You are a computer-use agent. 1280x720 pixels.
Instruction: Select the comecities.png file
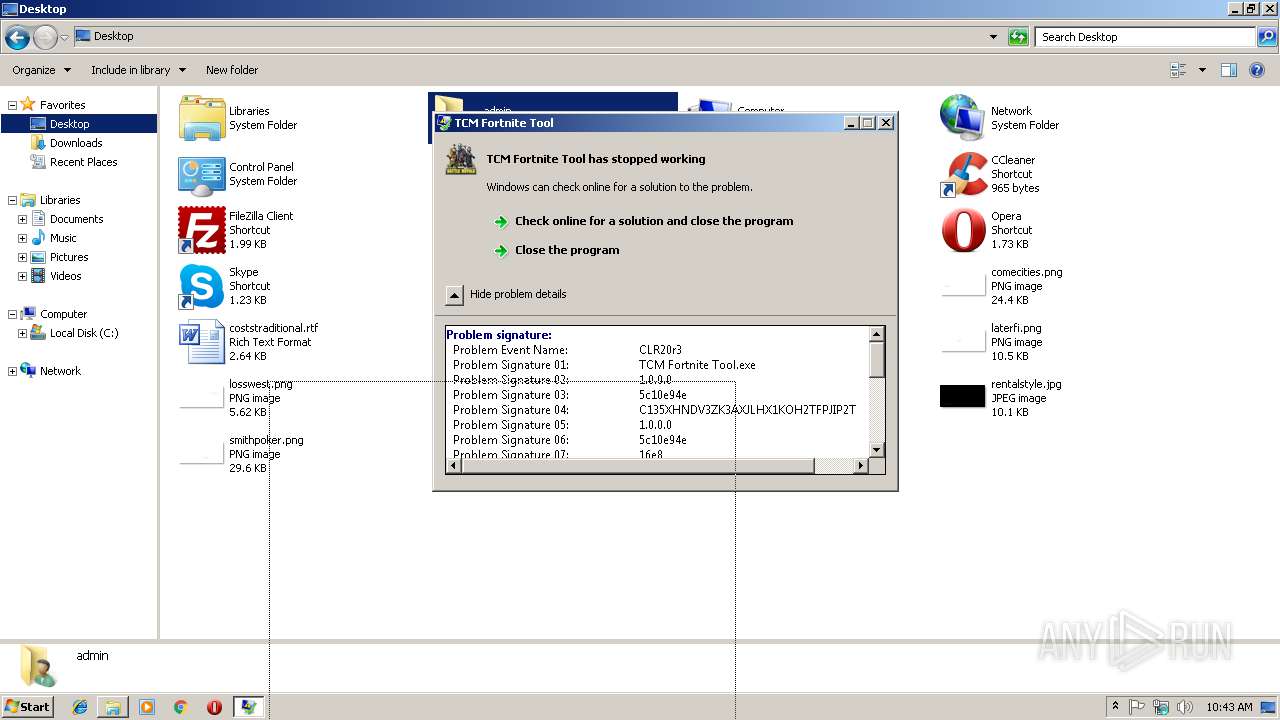(x=1001, y=286)
